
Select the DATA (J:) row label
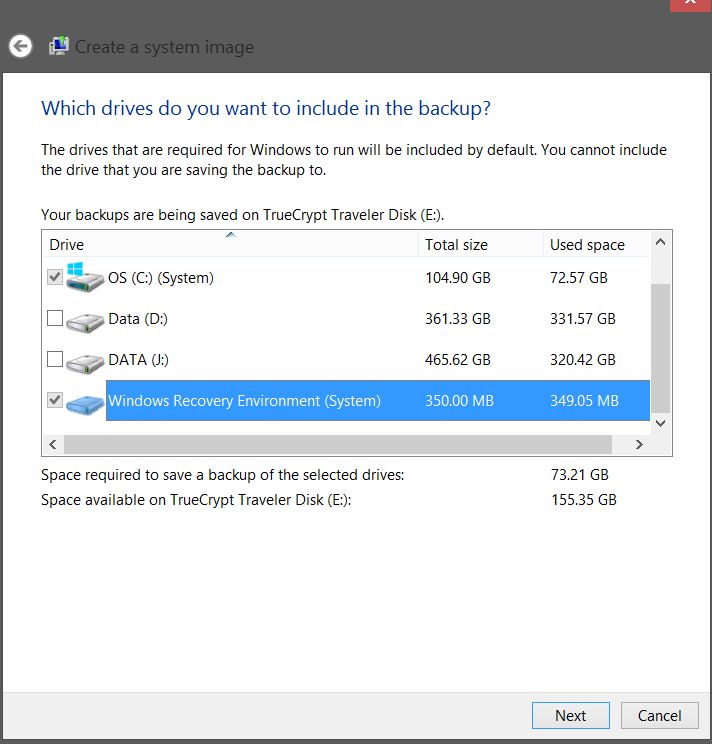(x=139, y=360)
